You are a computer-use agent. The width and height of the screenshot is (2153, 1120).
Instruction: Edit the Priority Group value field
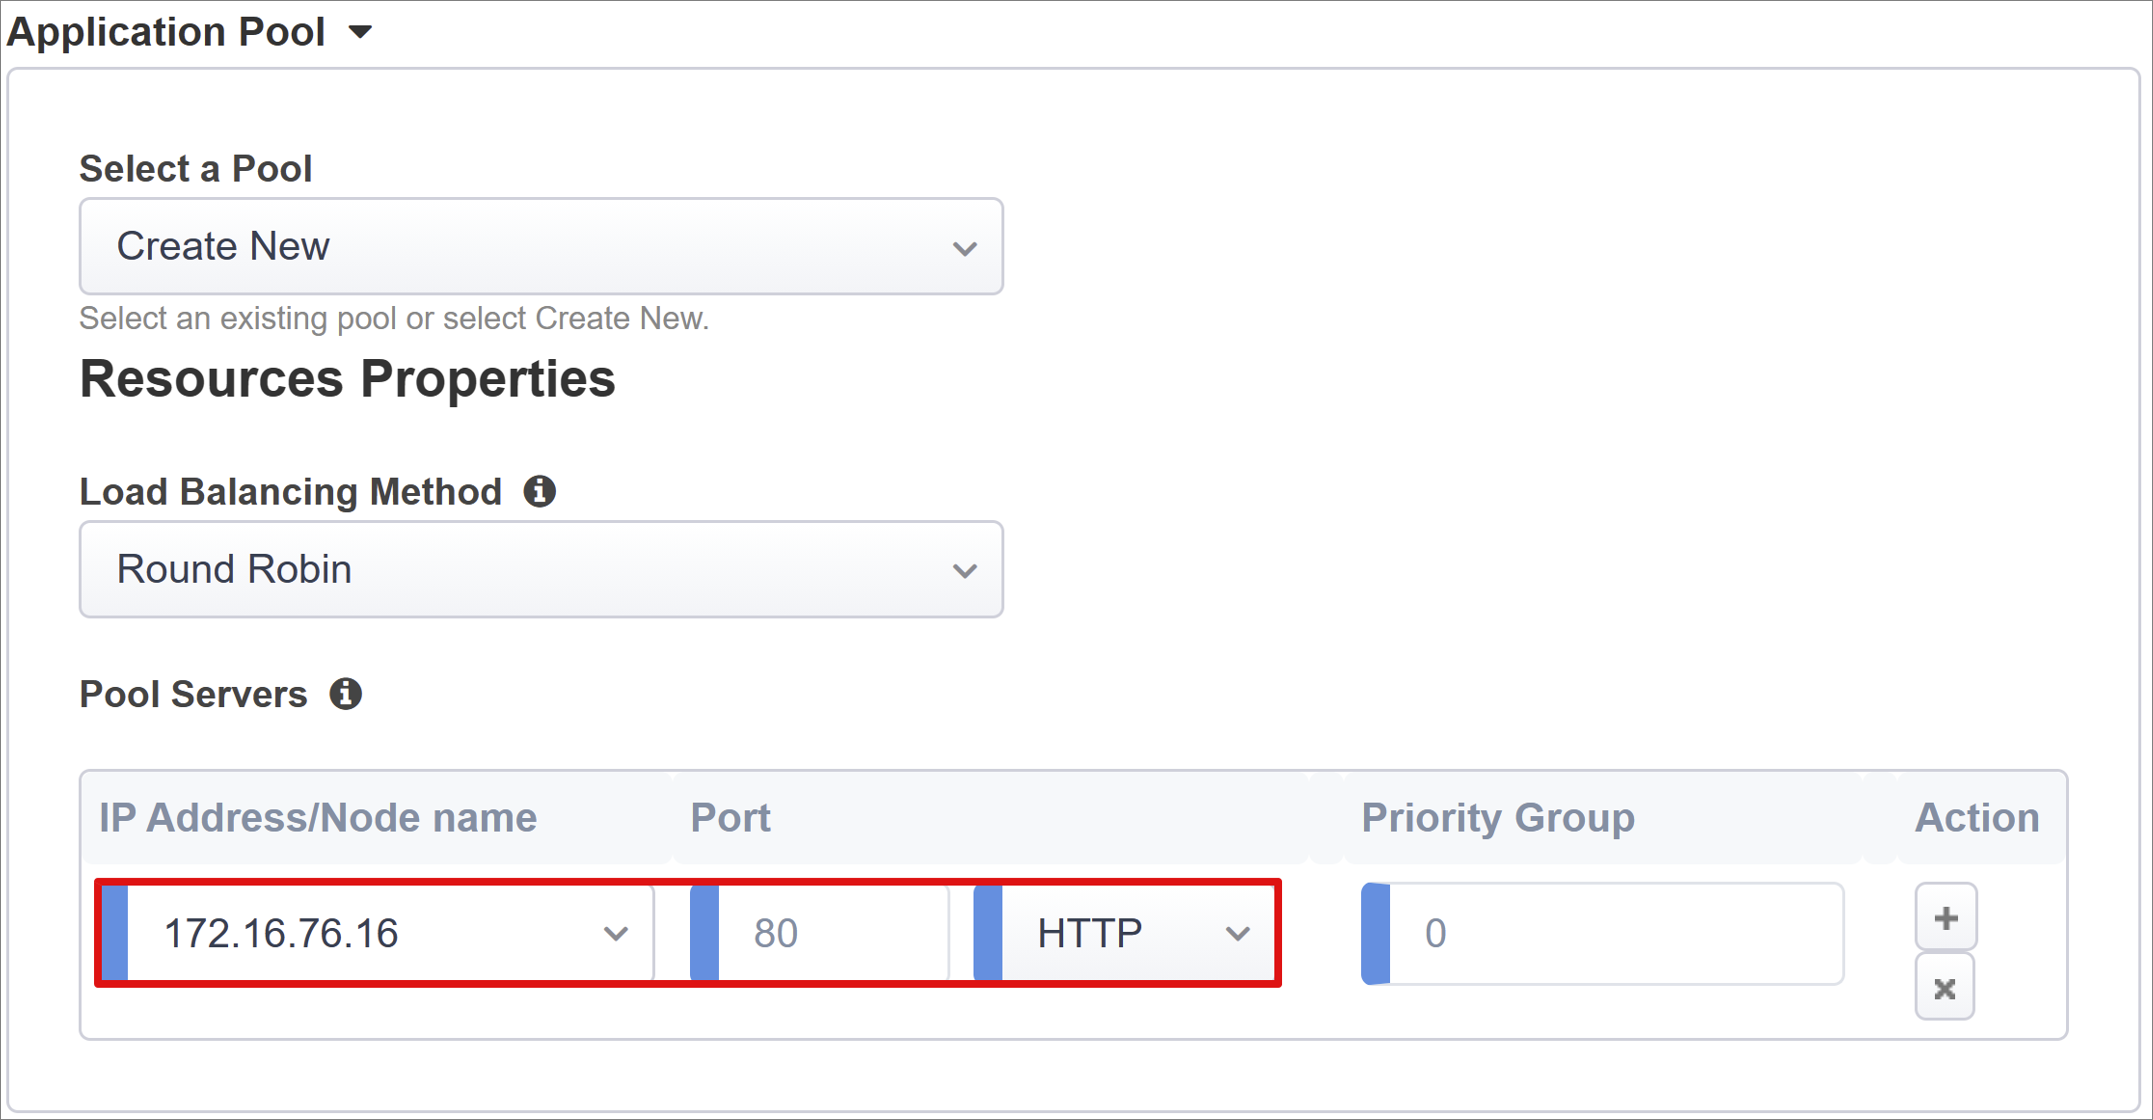[1610, 932]
